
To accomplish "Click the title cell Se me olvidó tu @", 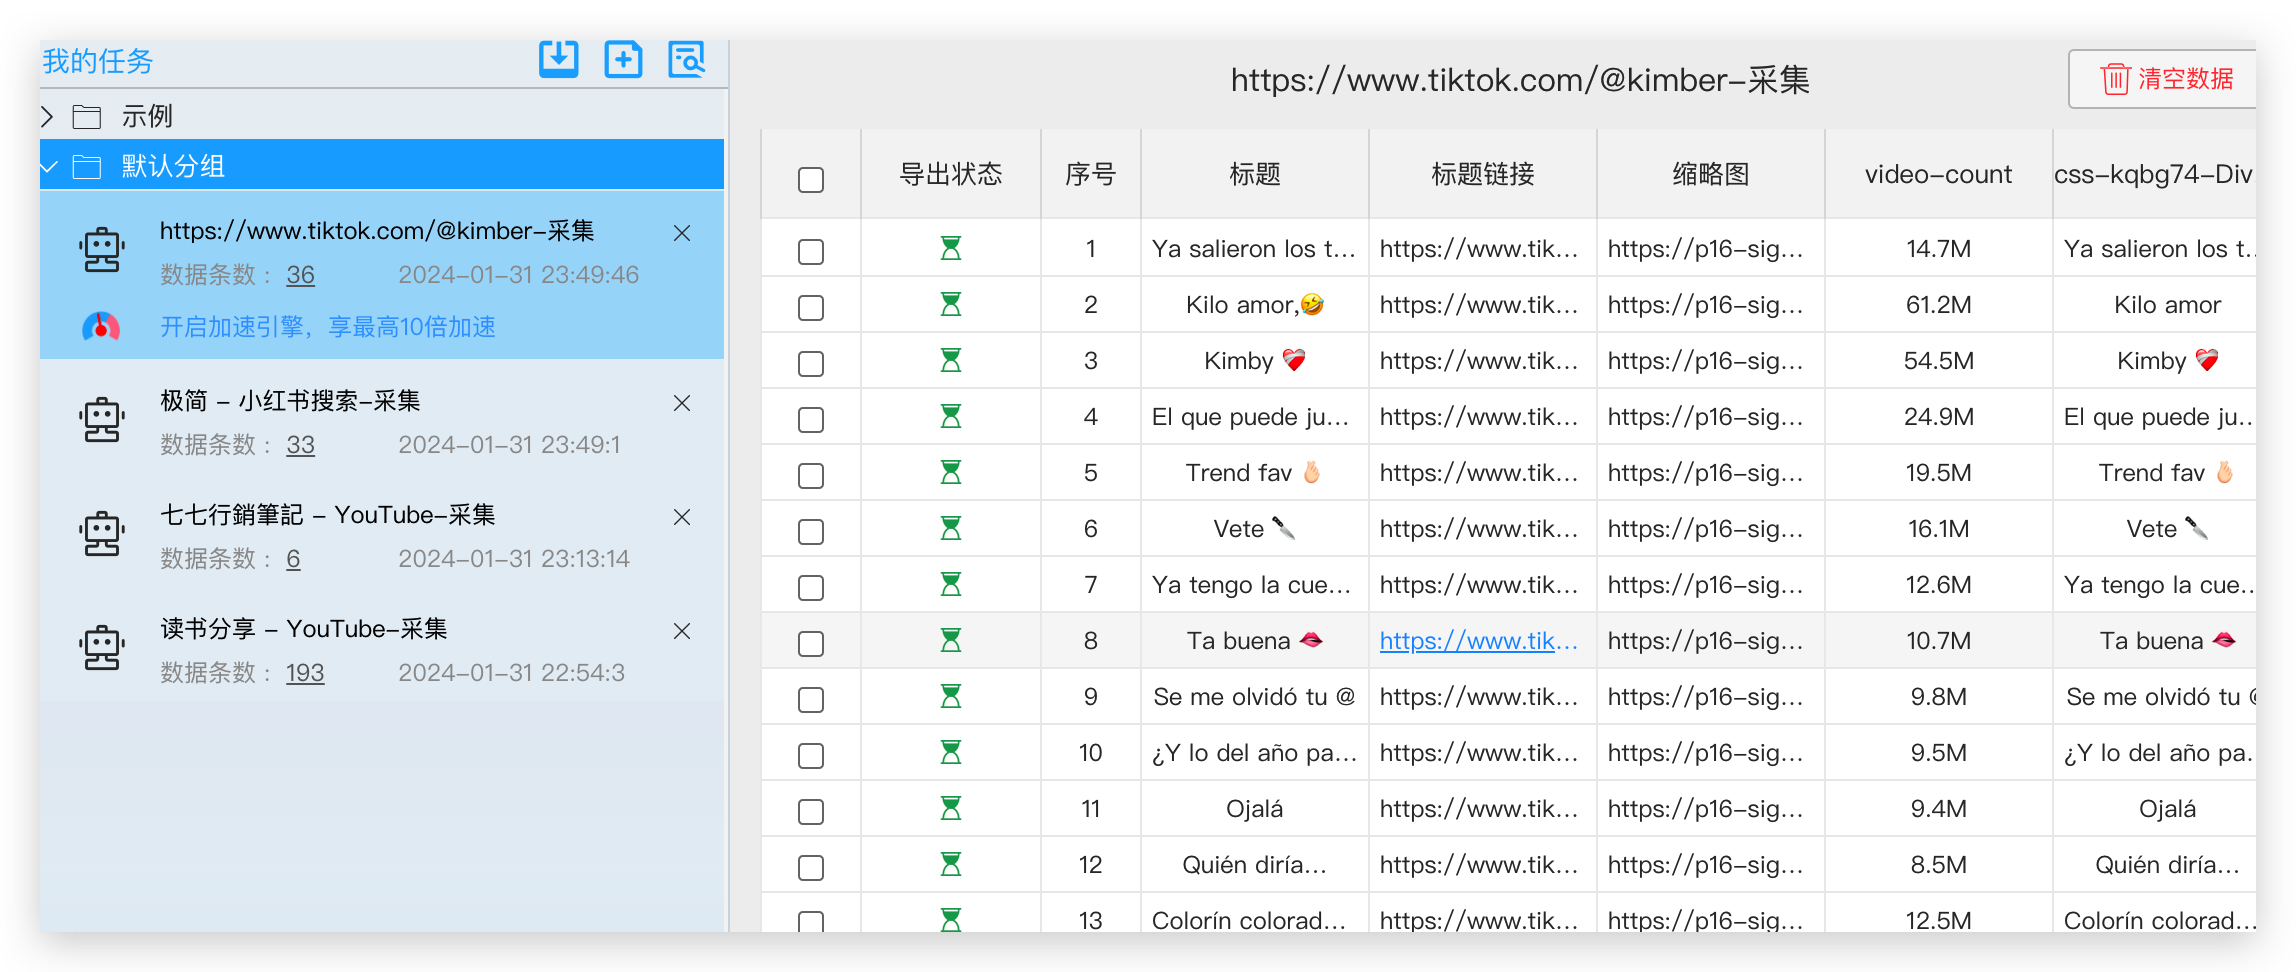I will click(x=1255, y=697).
